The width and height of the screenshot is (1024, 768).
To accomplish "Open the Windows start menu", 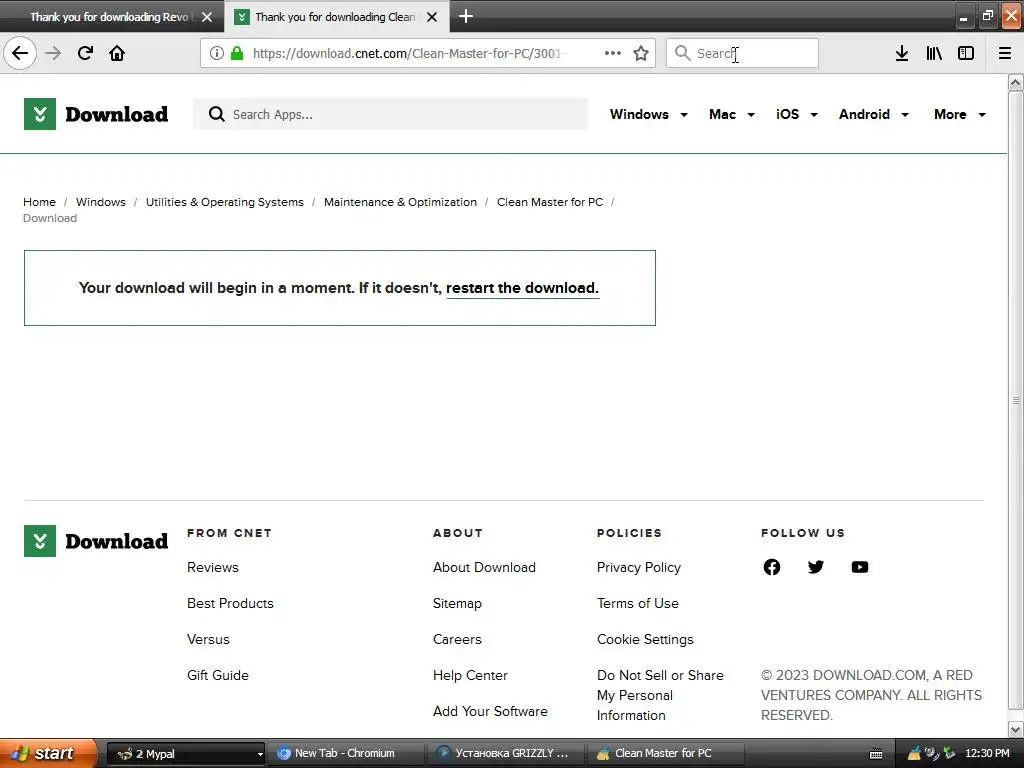I will tap(48, 753).
